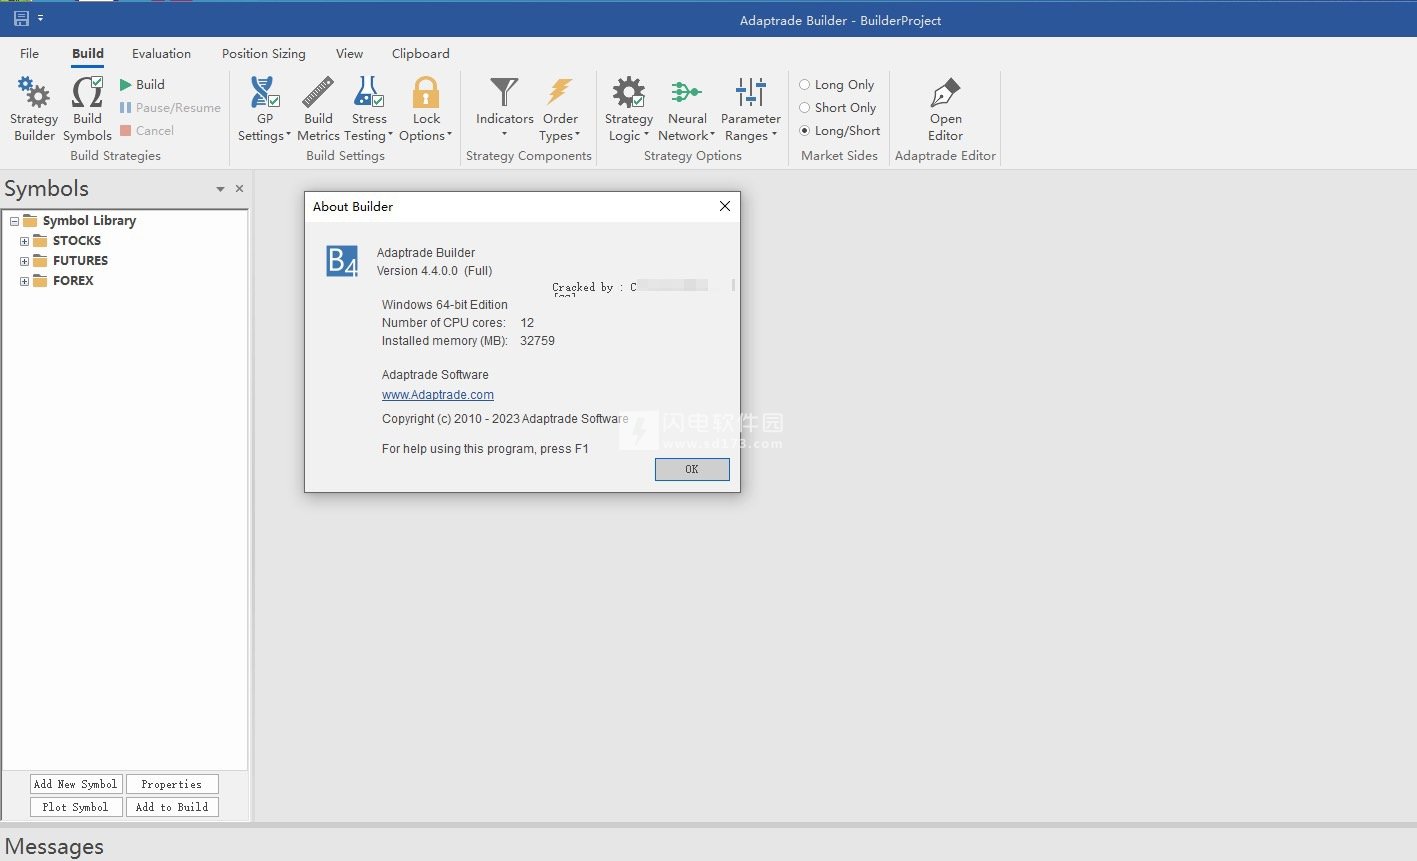1417x861 pixels.
Task: Click the installed memory value 32759
Action: 538,341
